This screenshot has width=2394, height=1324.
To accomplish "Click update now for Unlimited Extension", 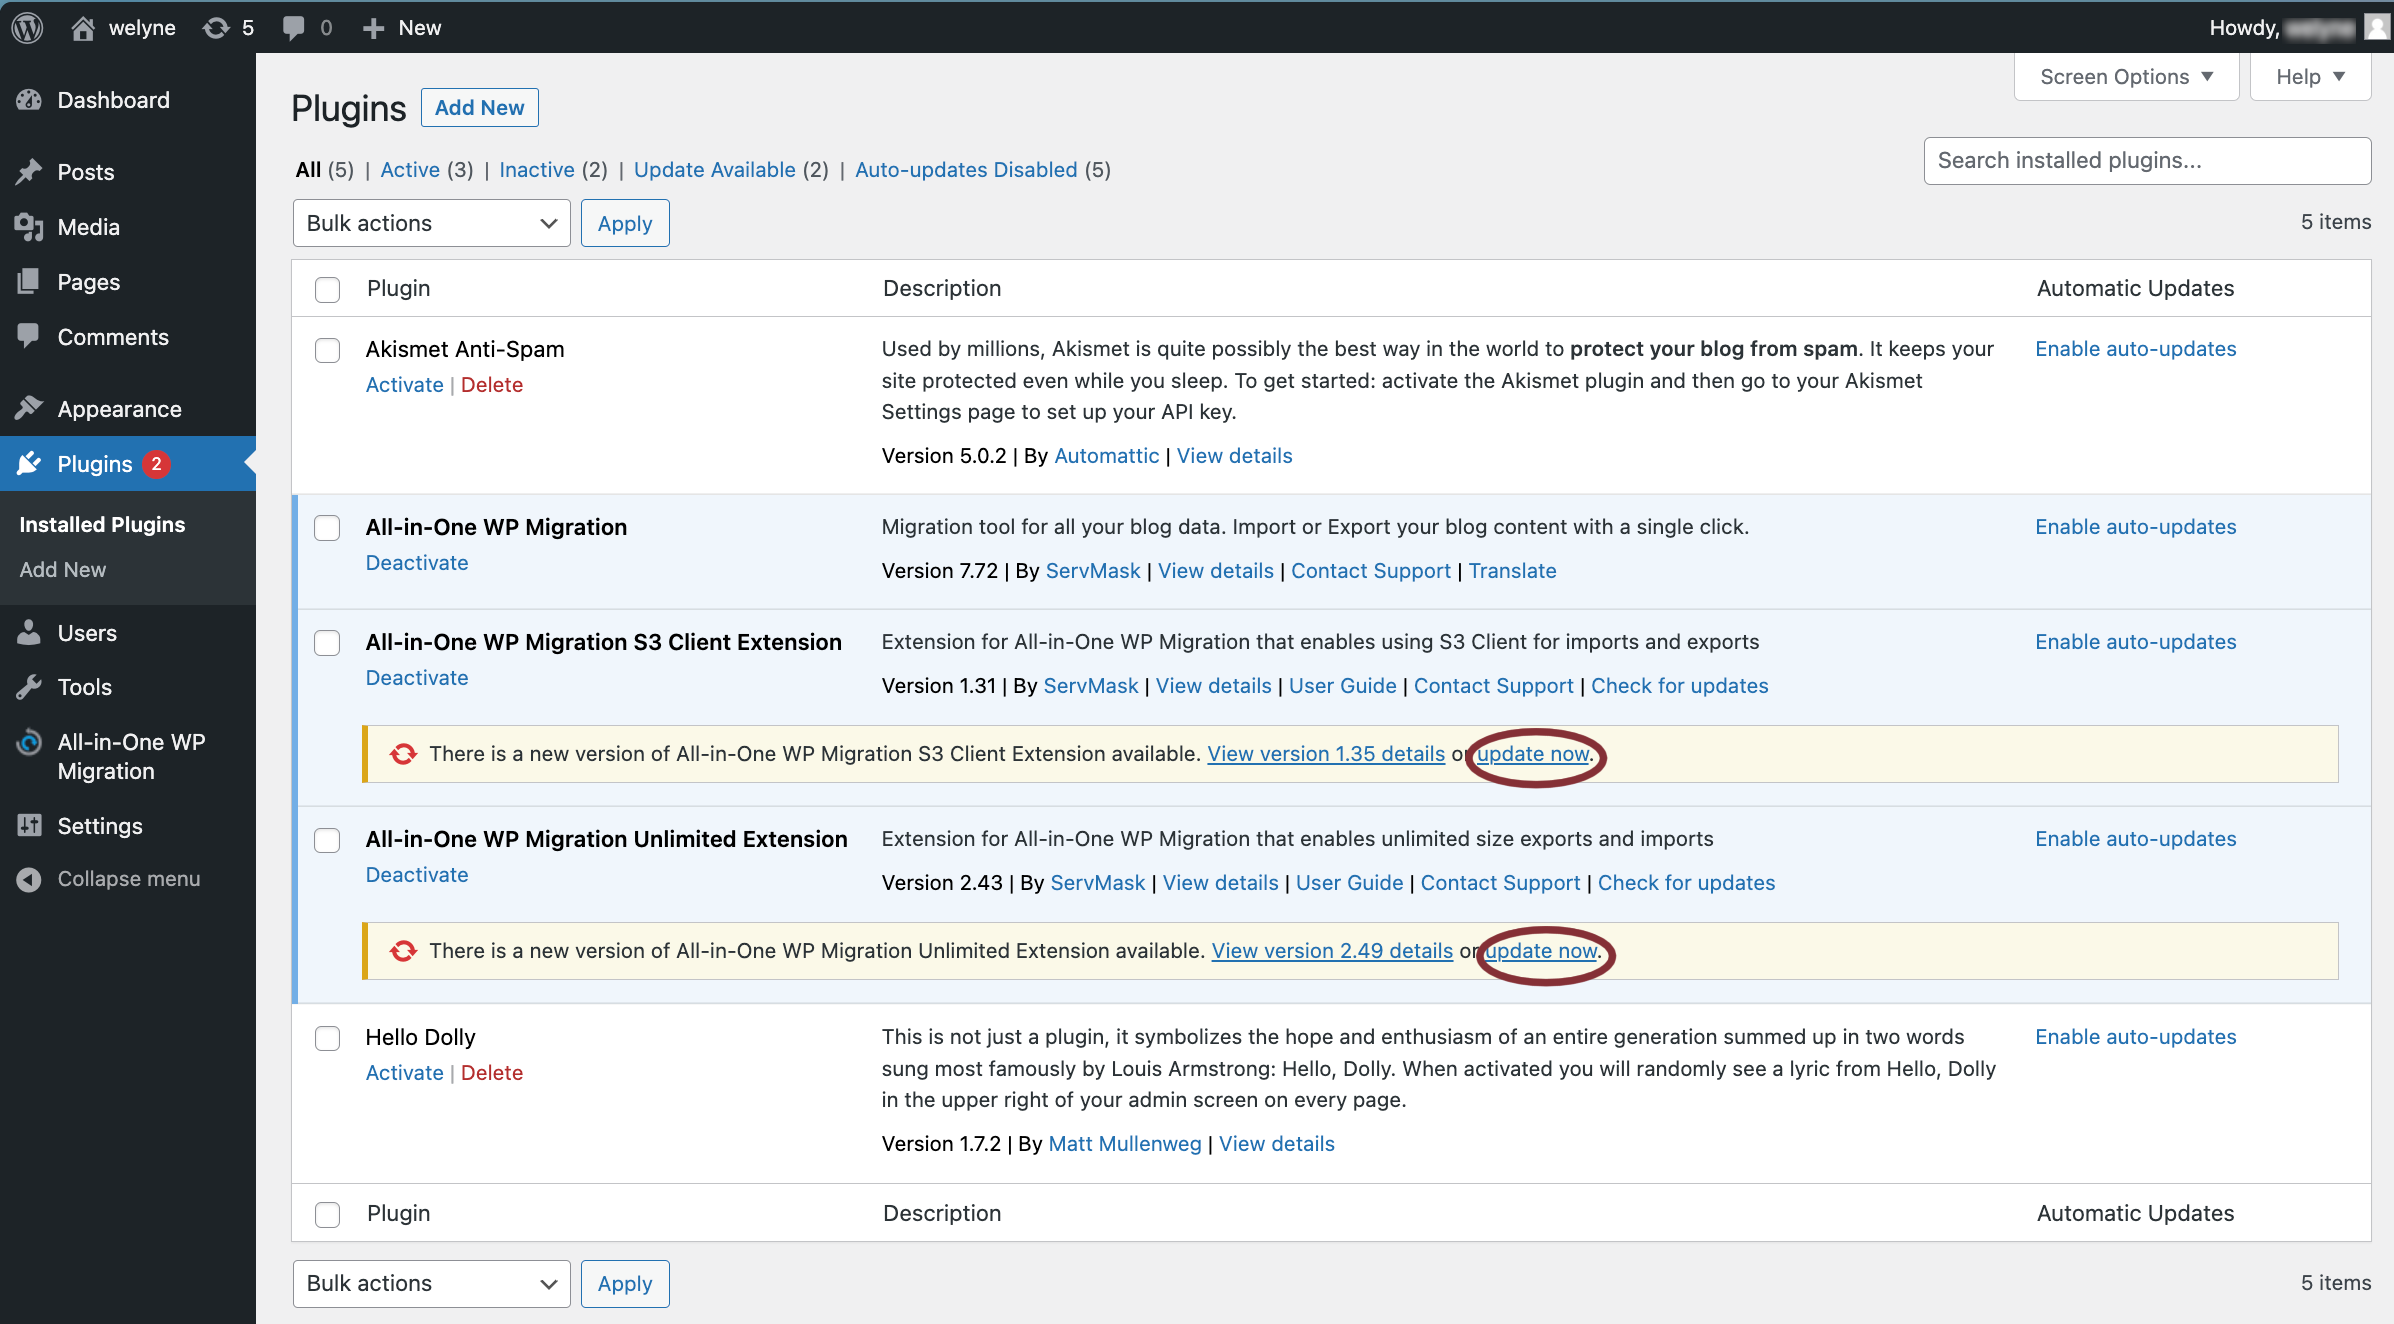I will point(1541,951).
